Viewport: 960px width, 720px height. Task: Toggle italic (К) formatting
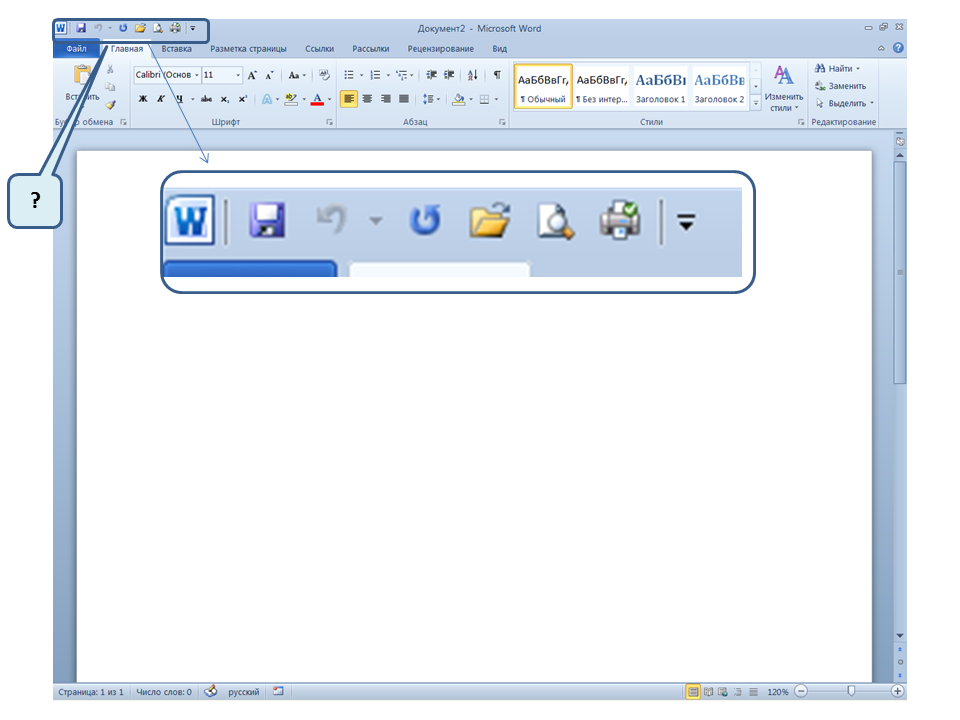coord(160,99)
